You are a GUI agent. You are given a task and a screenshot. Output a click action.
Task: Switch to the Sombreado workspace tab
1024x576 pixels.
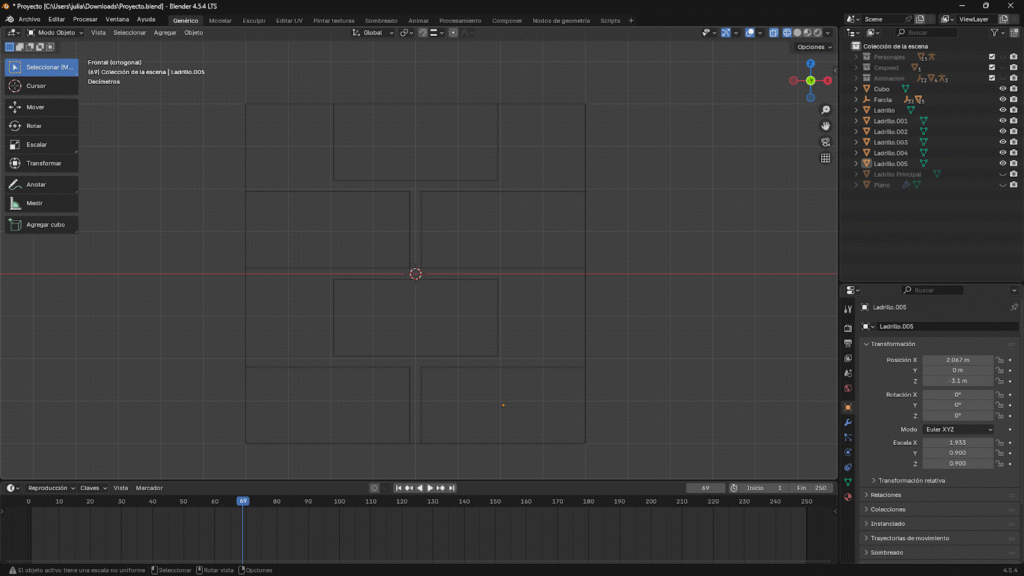380,20
